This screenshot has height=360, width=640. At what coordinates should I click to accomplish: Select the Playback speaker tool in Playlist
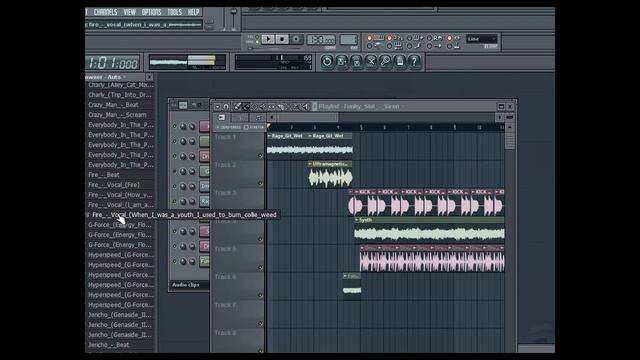(305, 107)
